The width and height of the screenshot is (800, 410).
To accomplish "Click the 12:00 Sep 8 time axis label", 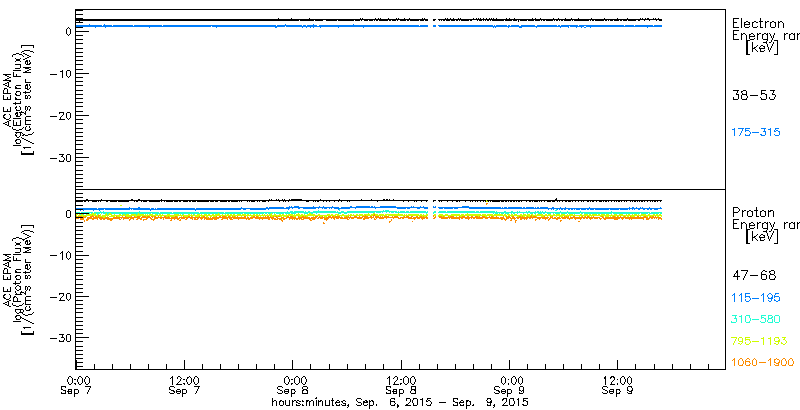I will 401,386.
